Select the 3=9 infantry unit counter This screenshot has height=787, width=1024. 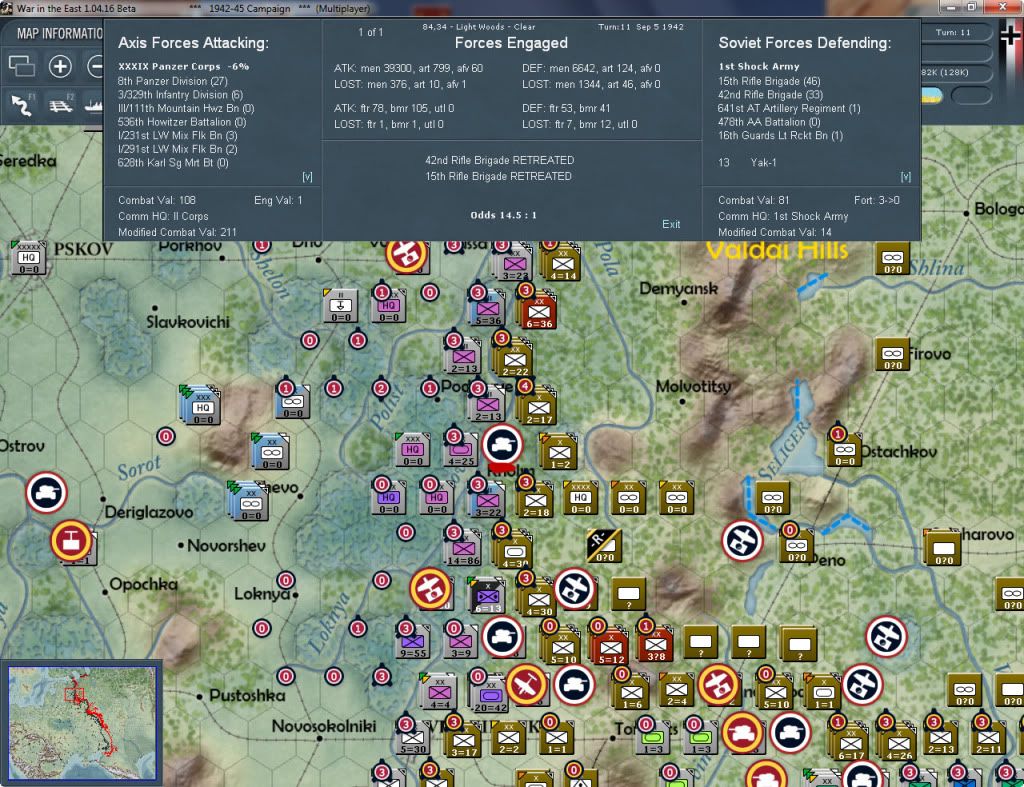tap(460, 642)
